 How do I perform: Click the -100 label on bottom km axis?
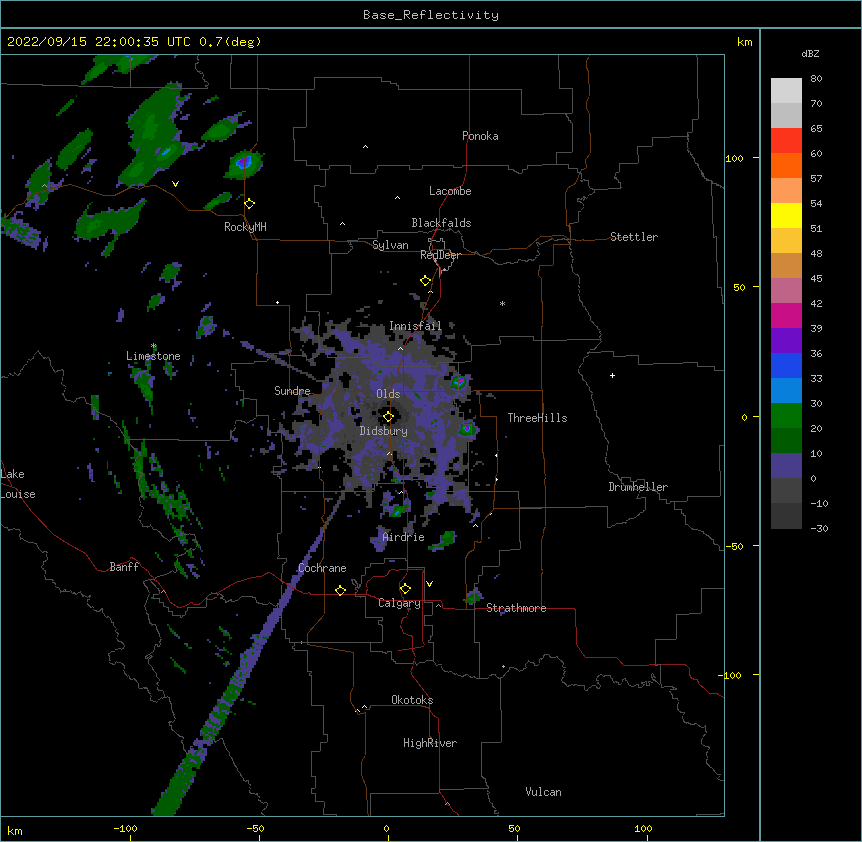125,828
